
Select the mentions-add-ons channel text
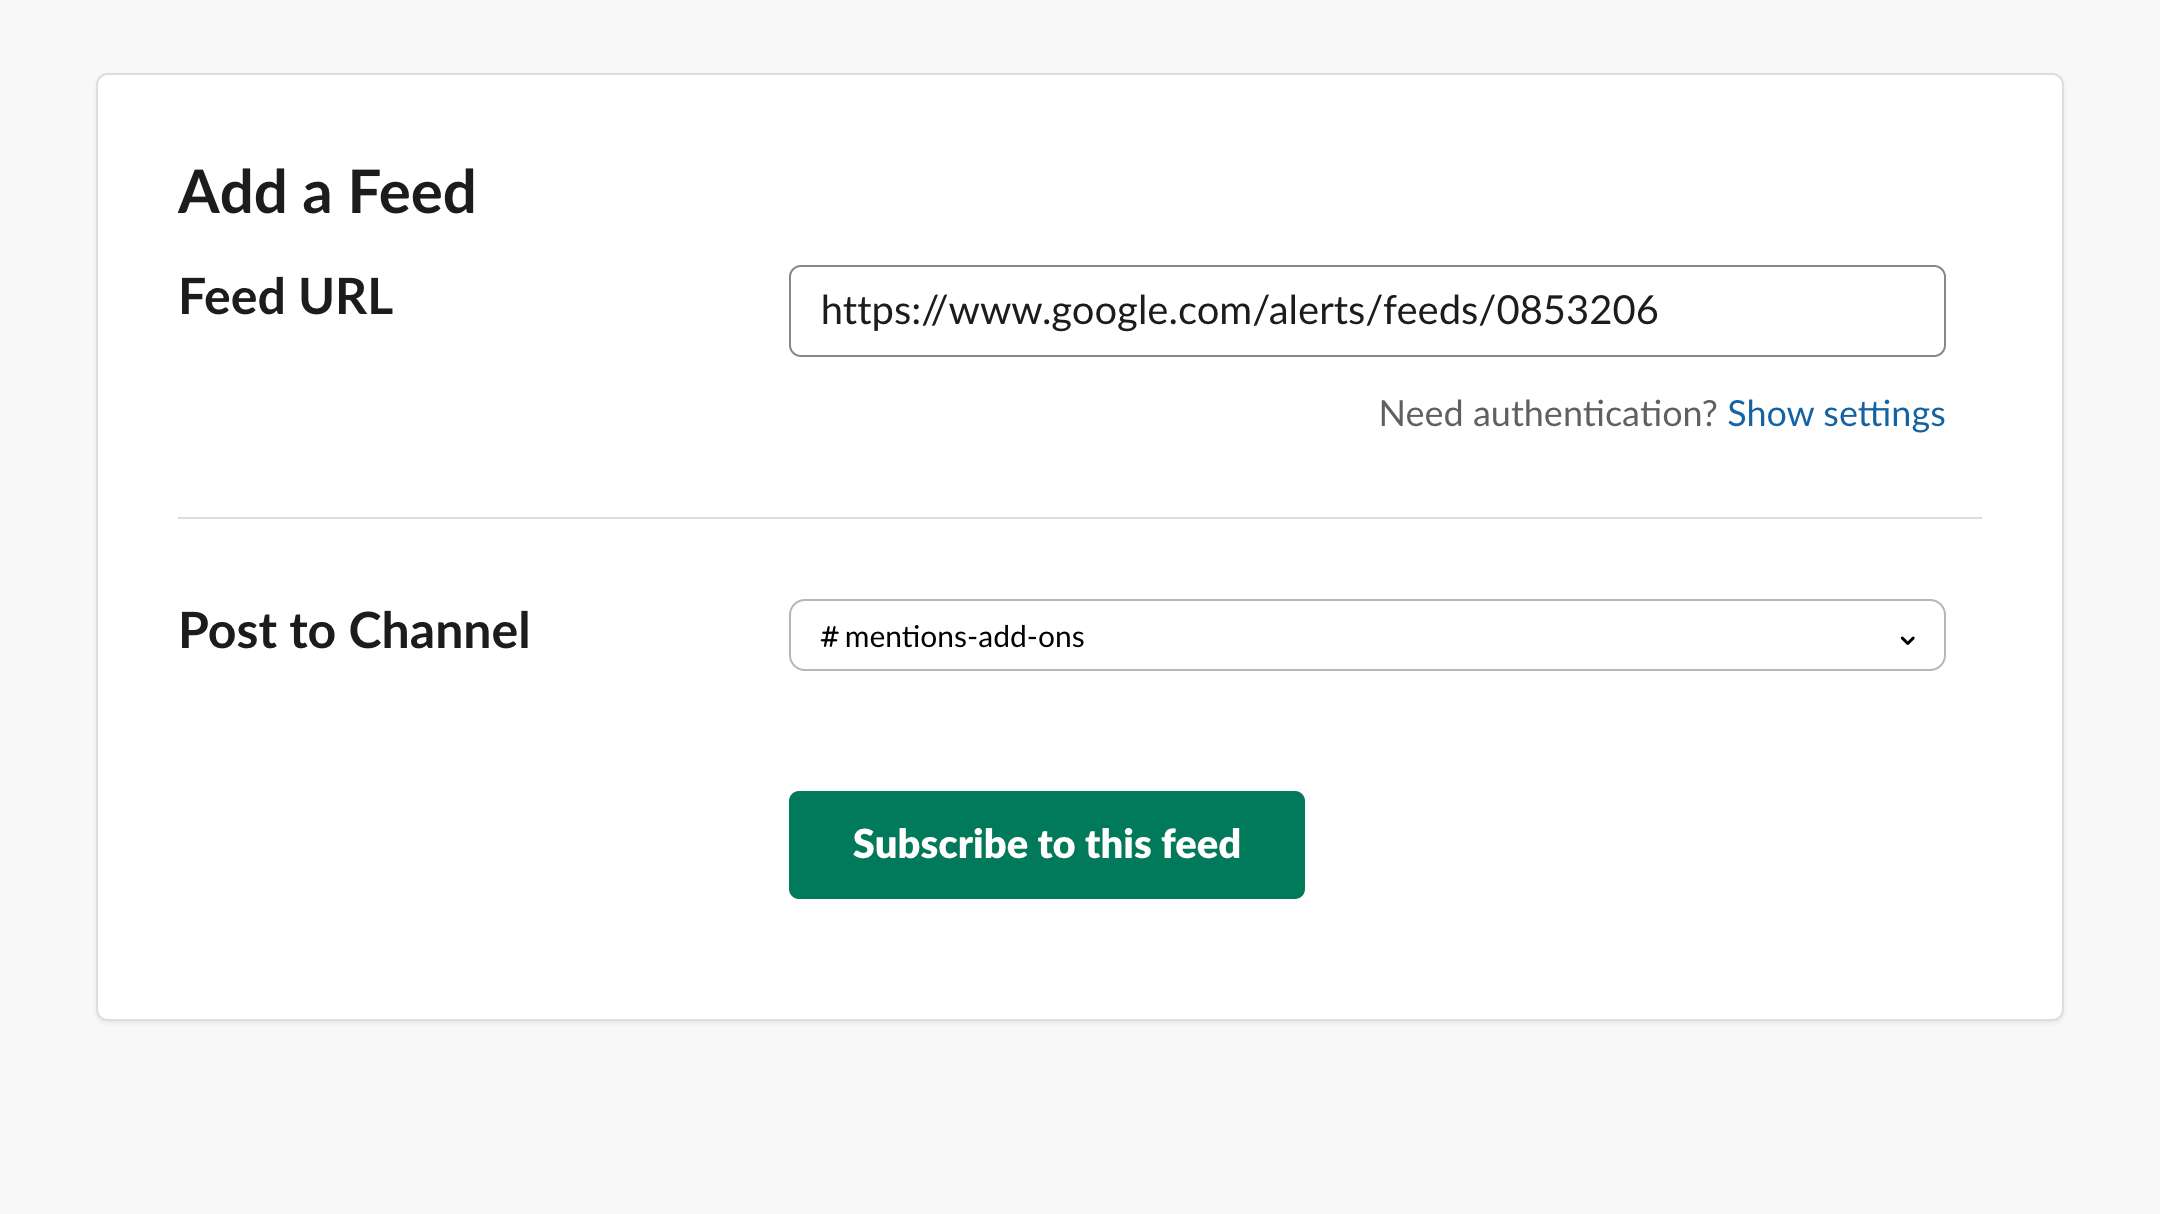click(964, 637)
